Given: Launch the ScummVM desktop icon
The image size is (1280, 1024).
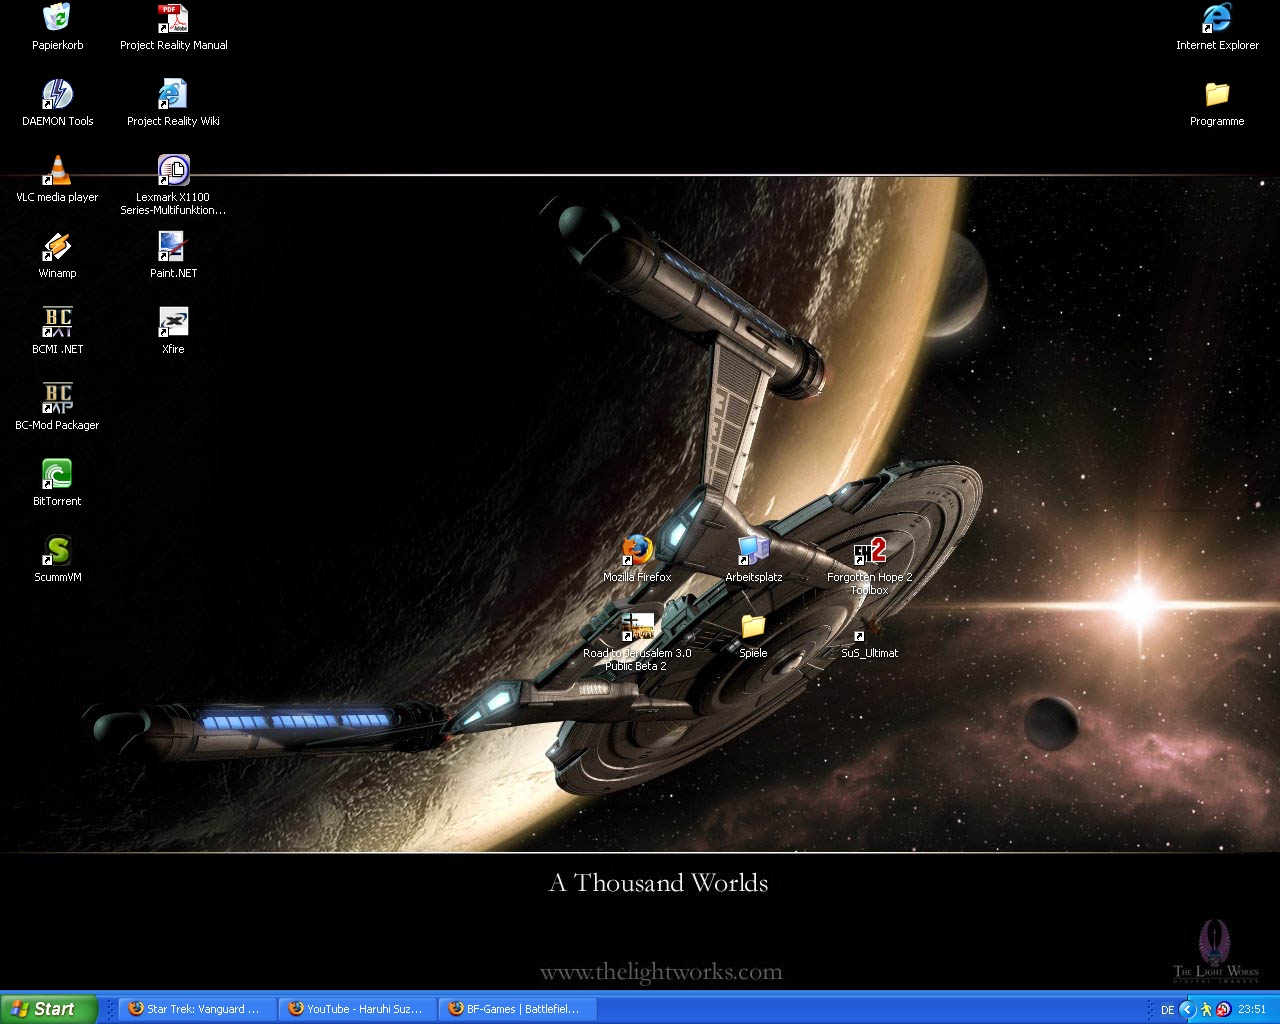Looking at the screenshot, I should (x=57, y=551).
